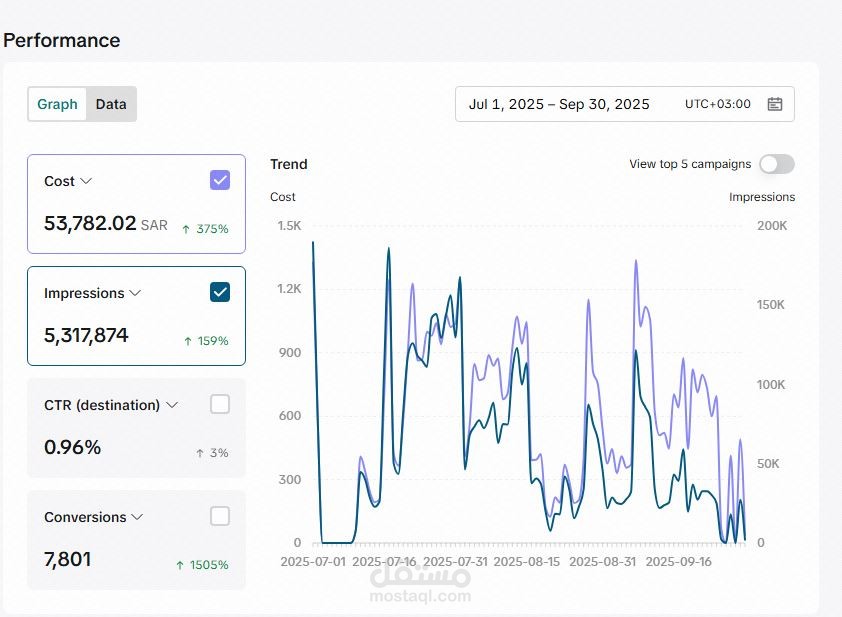Click the green up arrow beside 375%
Image resolution: width=842 pixels, height=617 pixels.
coord(186,229)
